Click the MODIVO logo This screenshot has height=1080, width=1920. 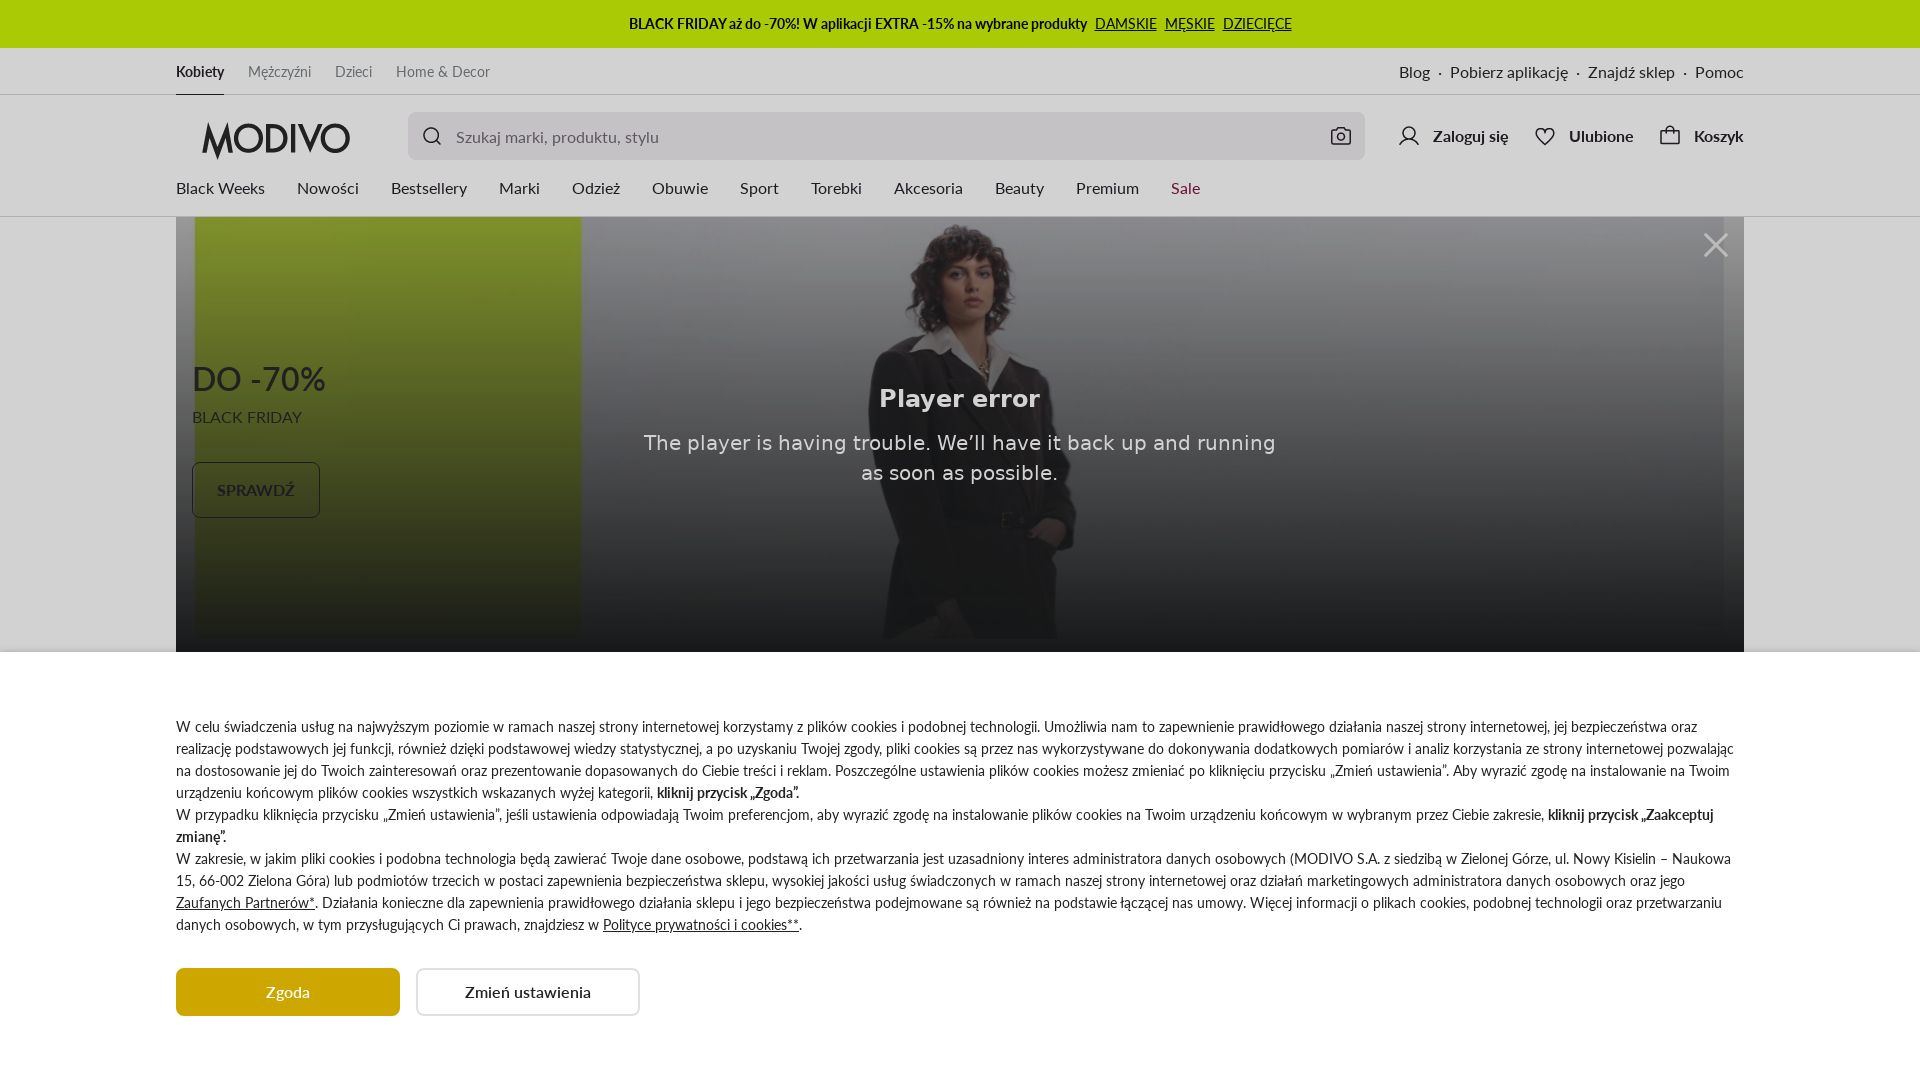(276, 140)
